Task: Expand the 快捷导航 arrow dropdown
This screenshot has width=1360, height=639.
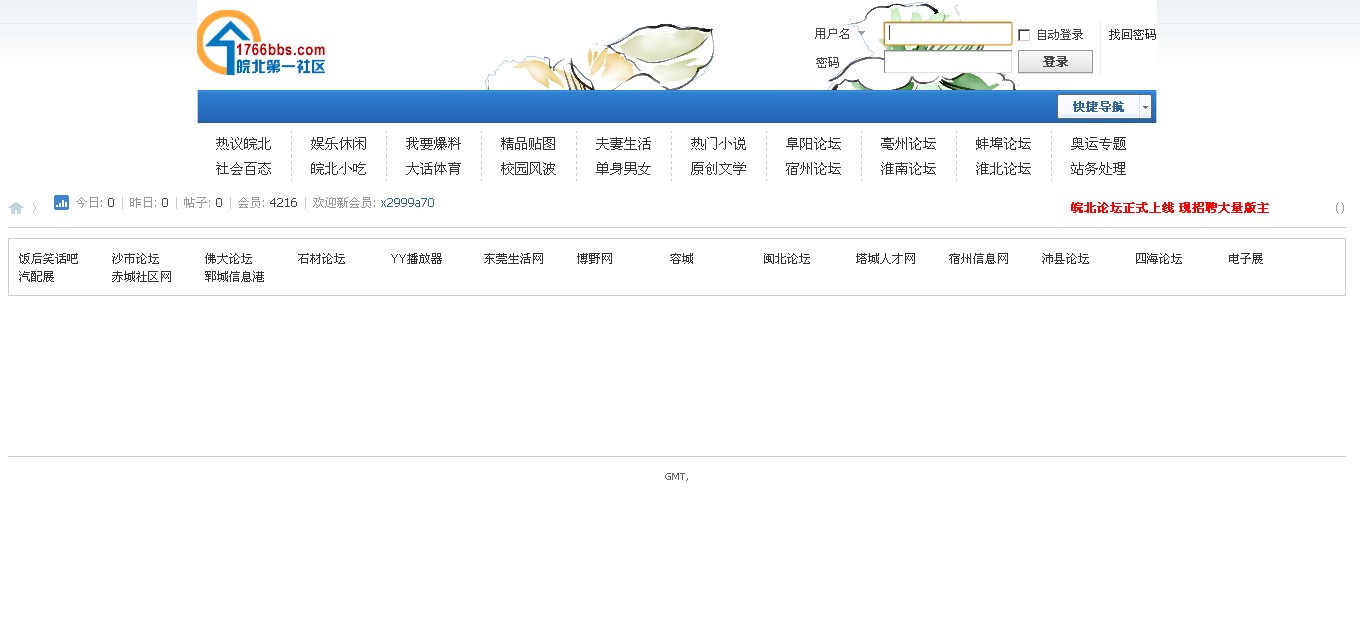Action: point(1146,107)
